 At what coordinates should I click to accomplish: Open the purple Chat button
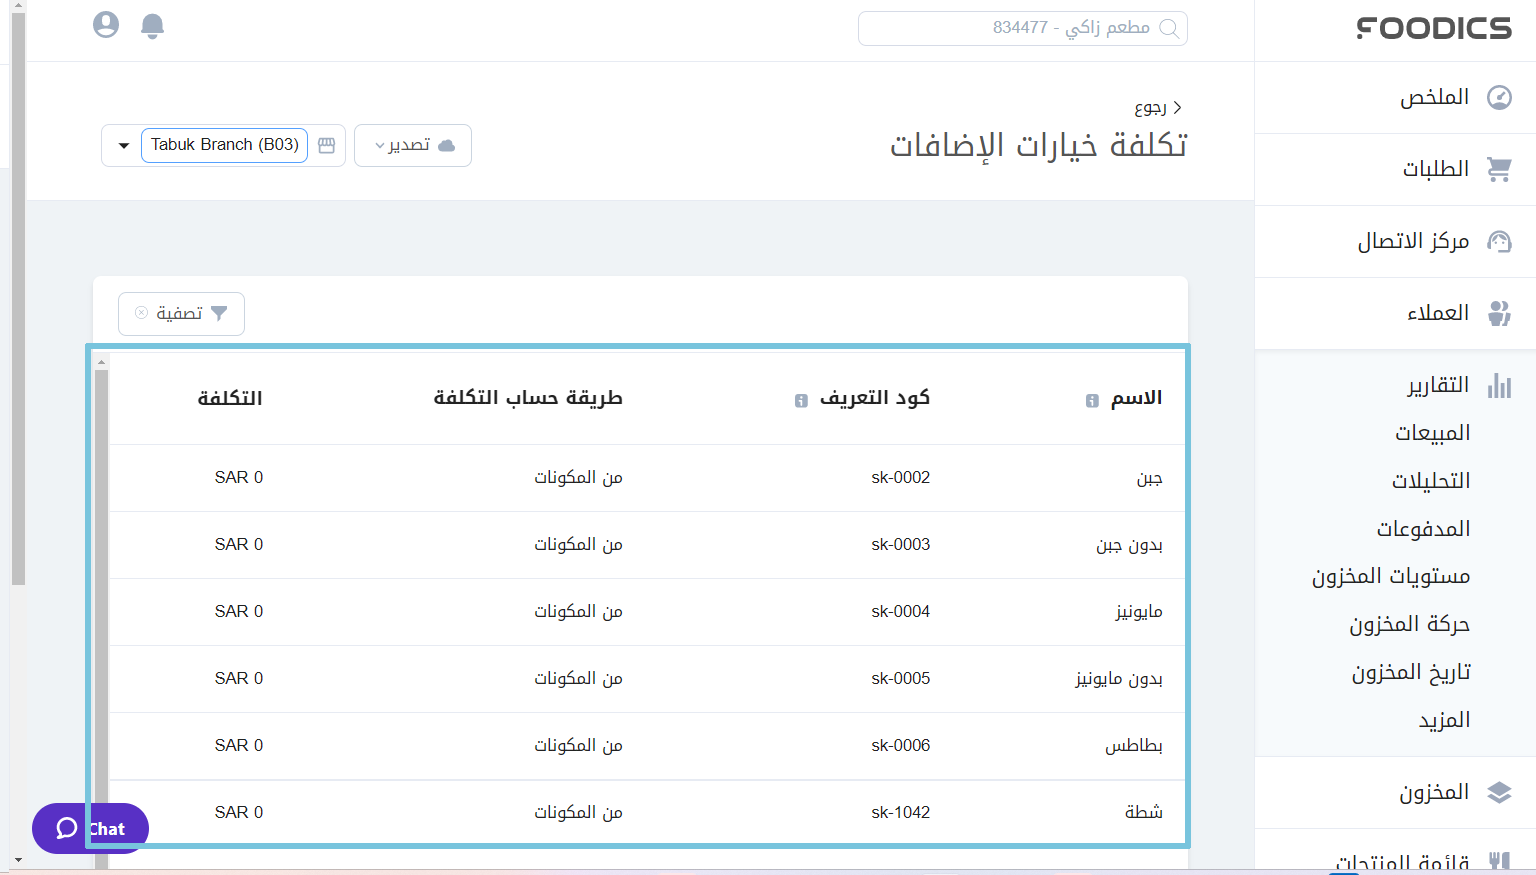click(x=89, y=828)
